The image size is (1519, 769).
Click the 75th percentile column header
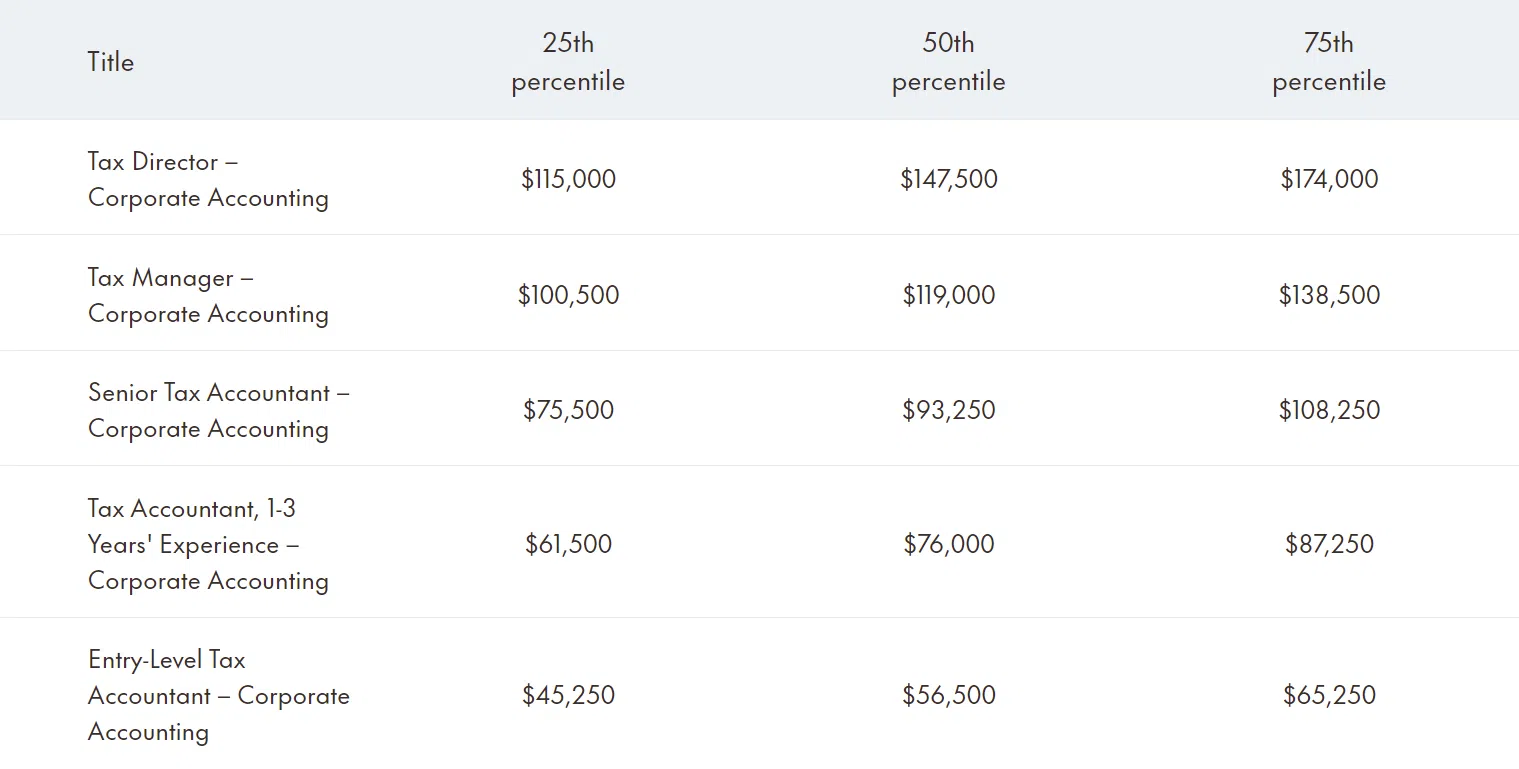tap(1329, 62)
